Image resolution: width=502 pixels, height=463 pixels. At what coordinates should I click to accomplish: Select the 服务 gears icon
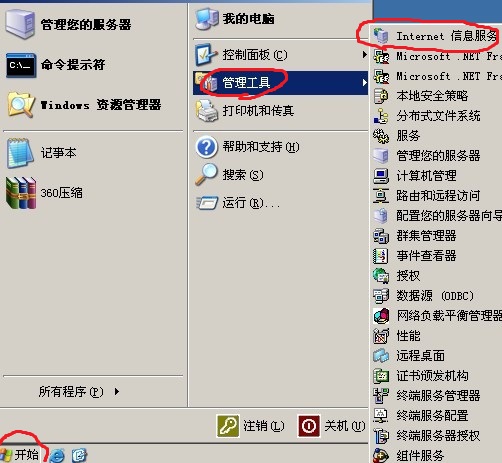381,136
